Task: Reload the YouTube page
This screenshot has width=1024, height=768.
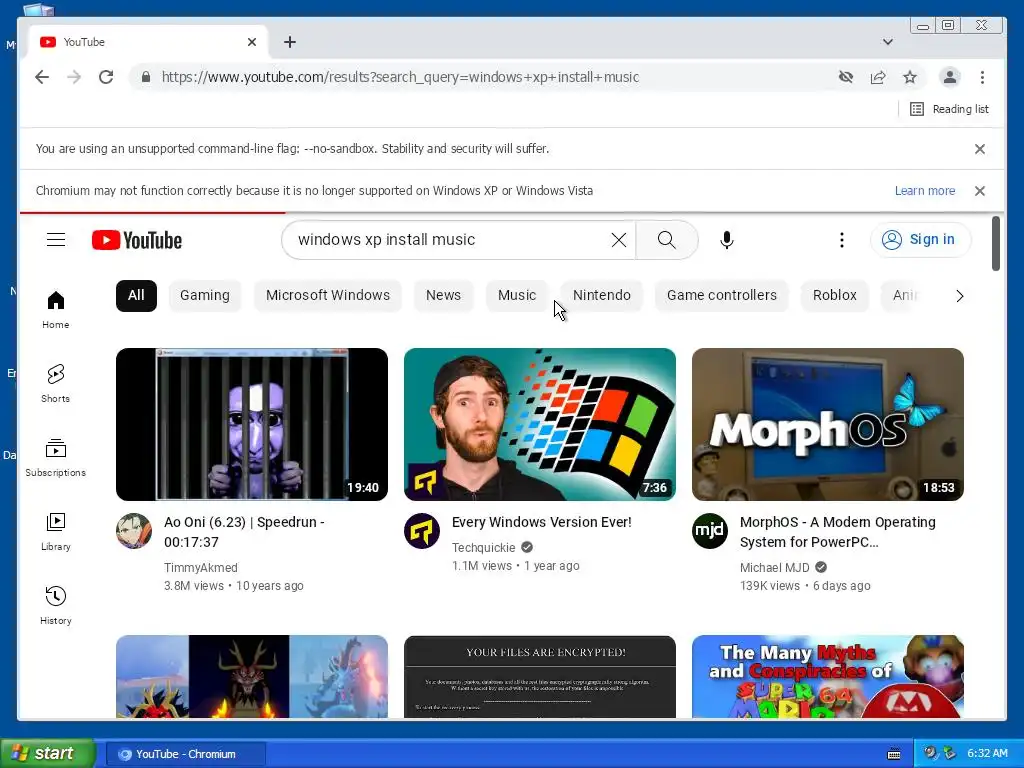Action: (106, 77)
